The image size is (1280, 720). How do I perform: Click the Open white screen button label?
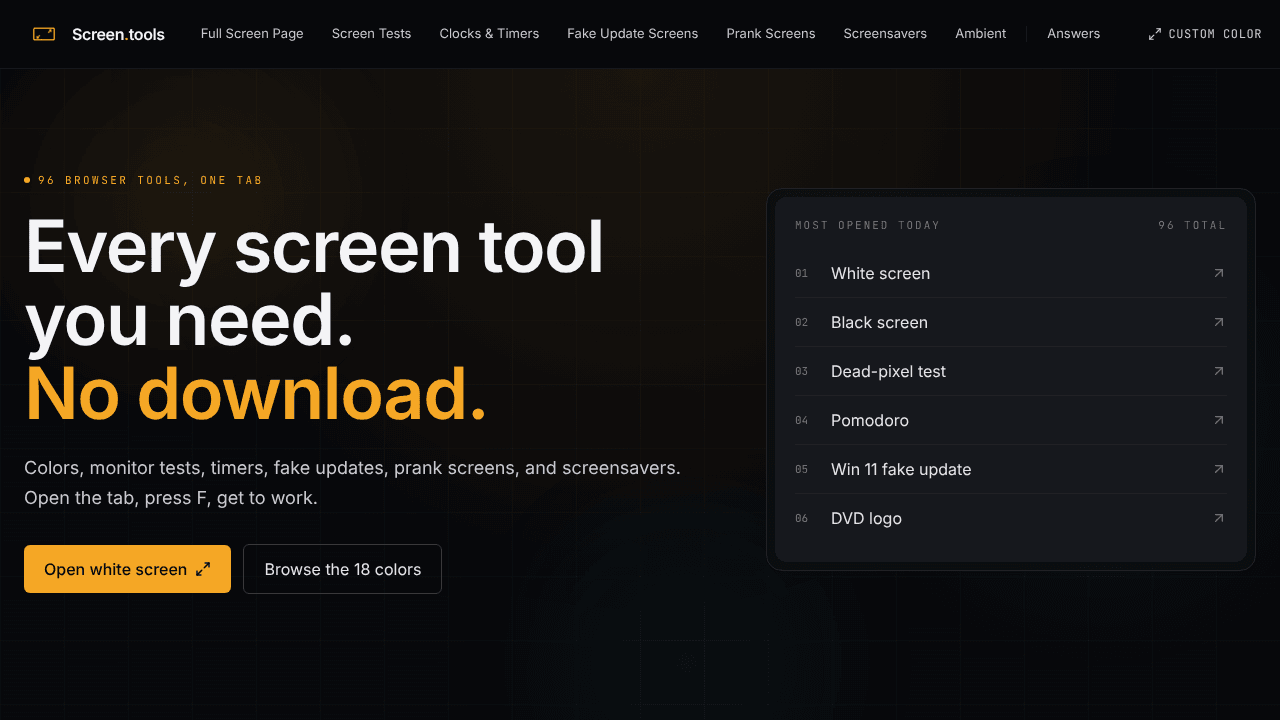pos(115,569)
